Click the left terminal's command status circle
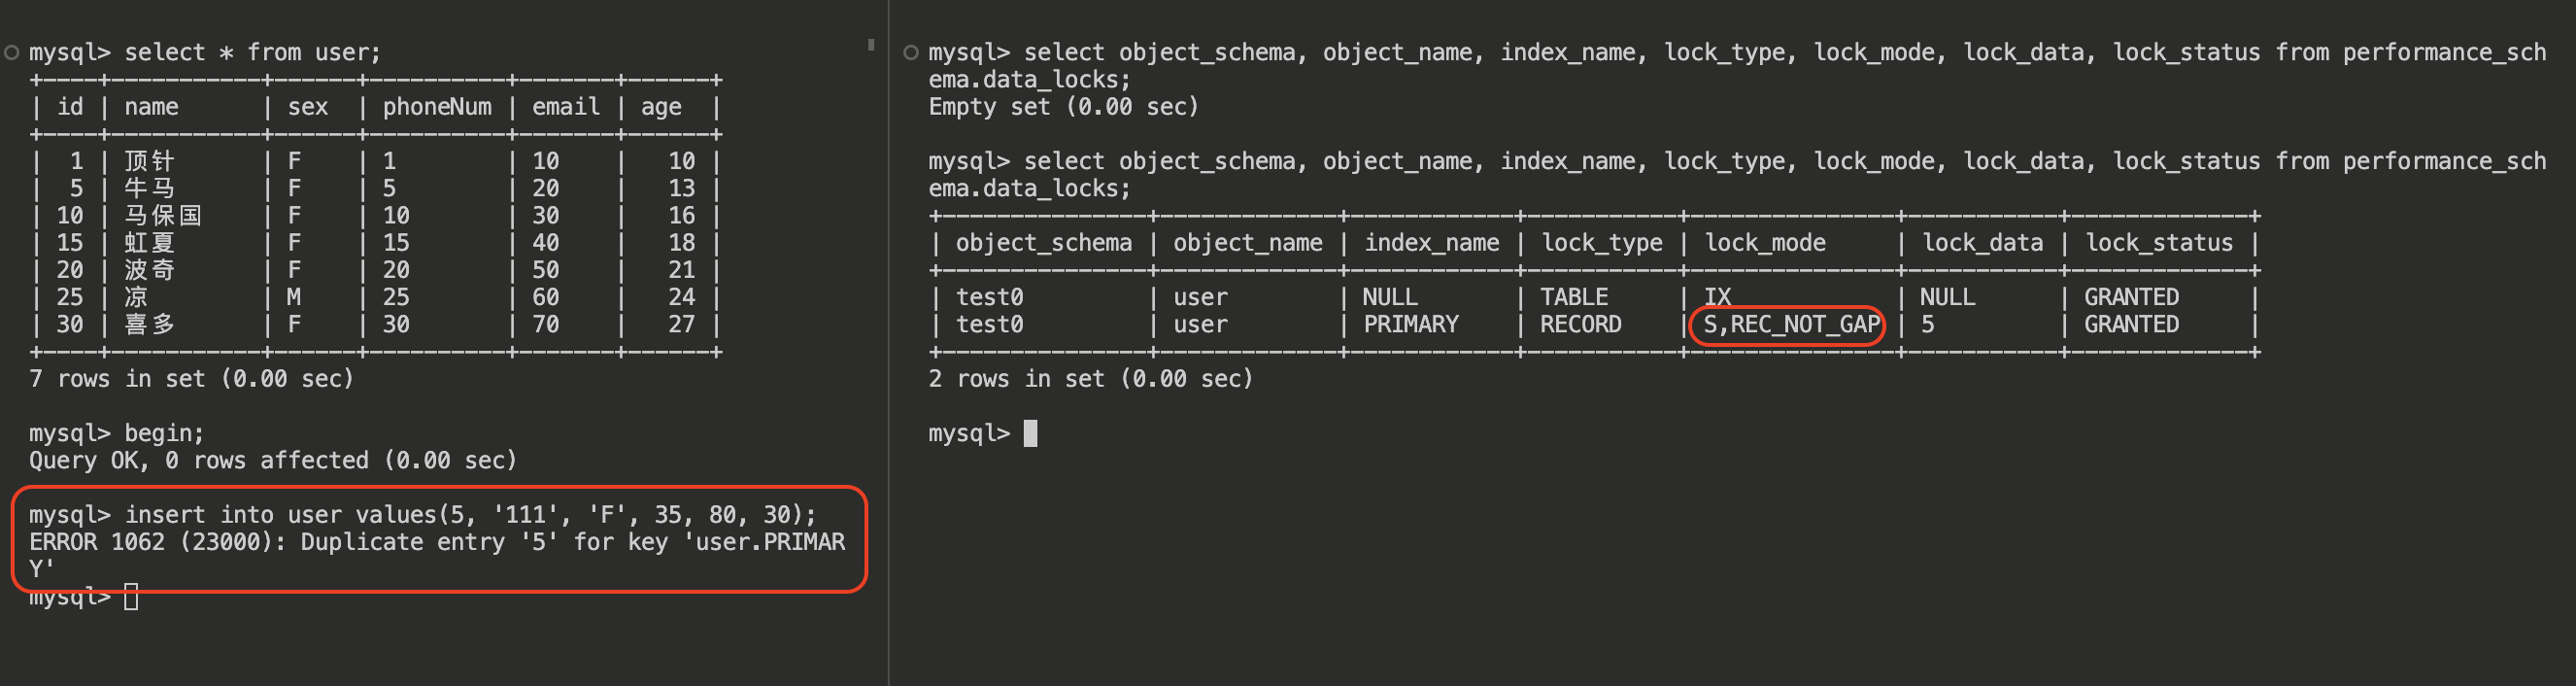This screenshot has height=686, width=2576. 12,53
